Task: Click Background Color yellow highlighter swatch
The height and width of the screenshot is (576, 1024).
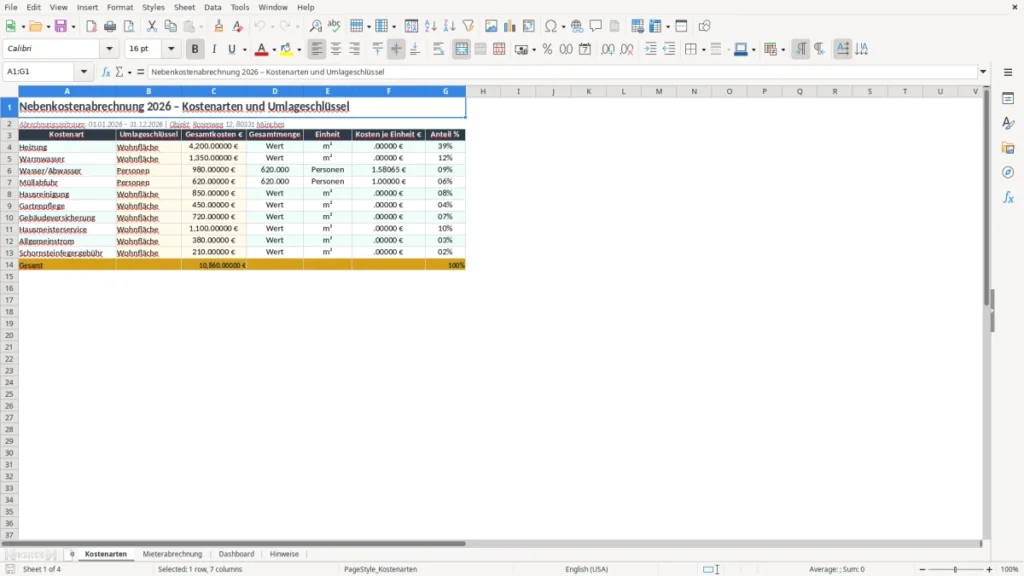Action: (x=287, y=49)
